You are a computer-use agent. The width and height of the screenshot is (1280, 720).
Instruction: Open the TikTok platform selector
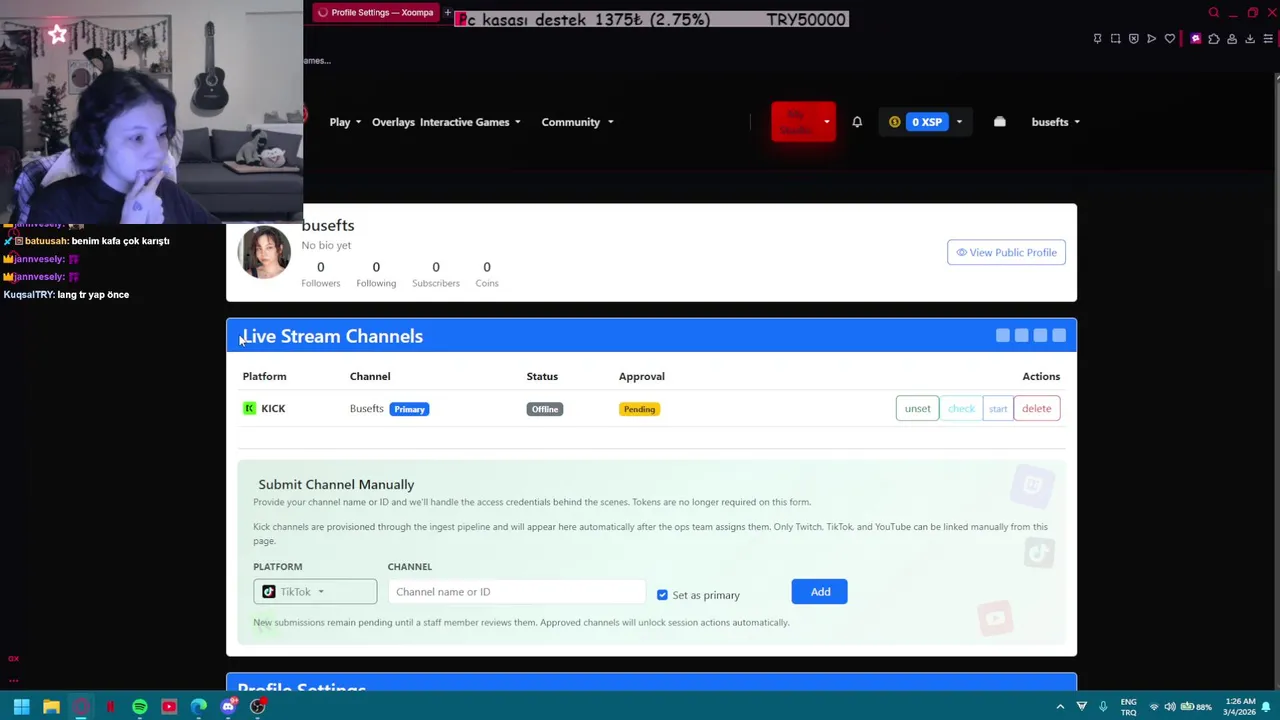point(315,592)
